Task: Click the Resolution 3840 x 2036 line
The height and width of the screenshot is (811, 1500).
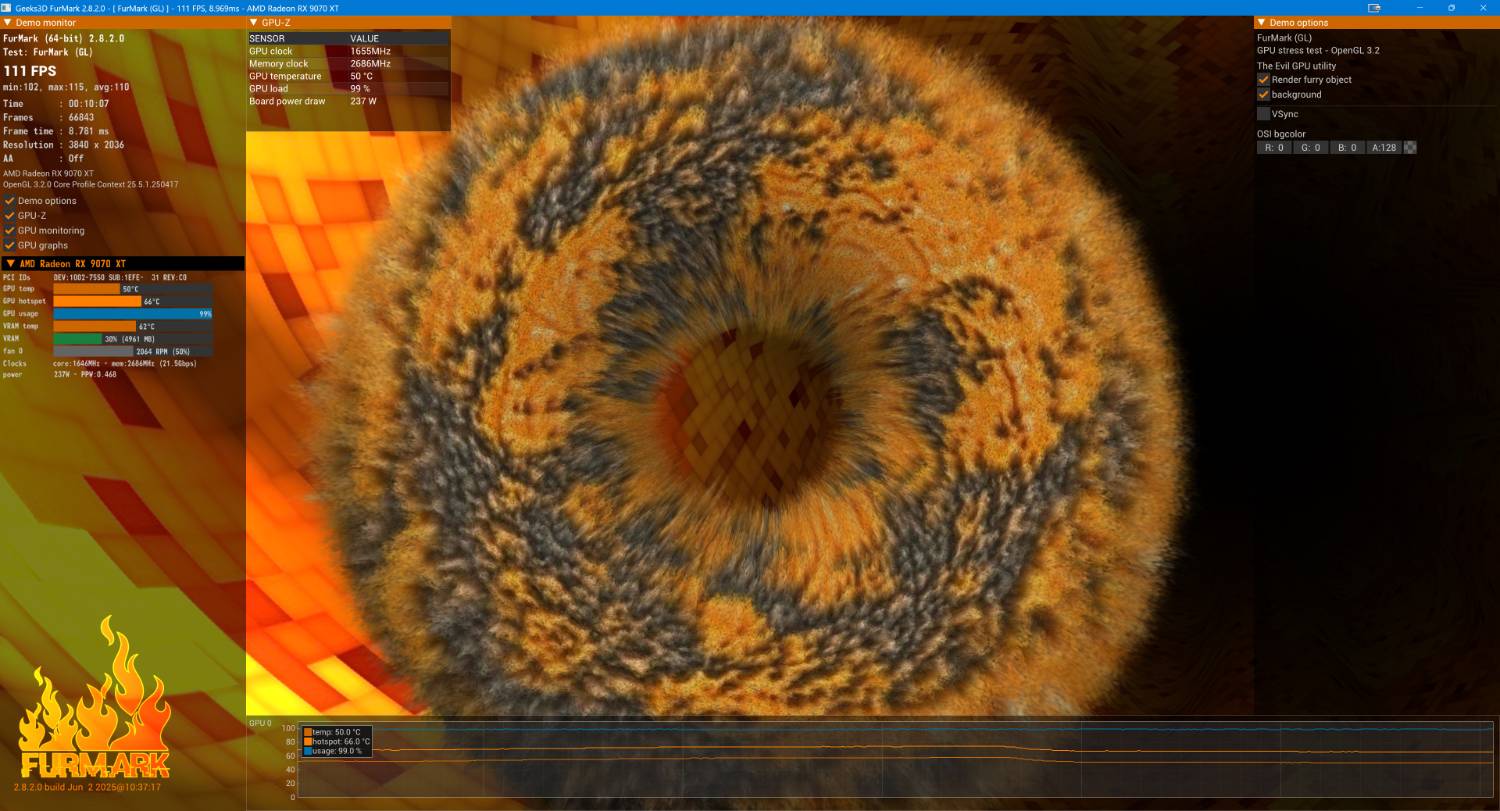Action: tap(63, 145)
